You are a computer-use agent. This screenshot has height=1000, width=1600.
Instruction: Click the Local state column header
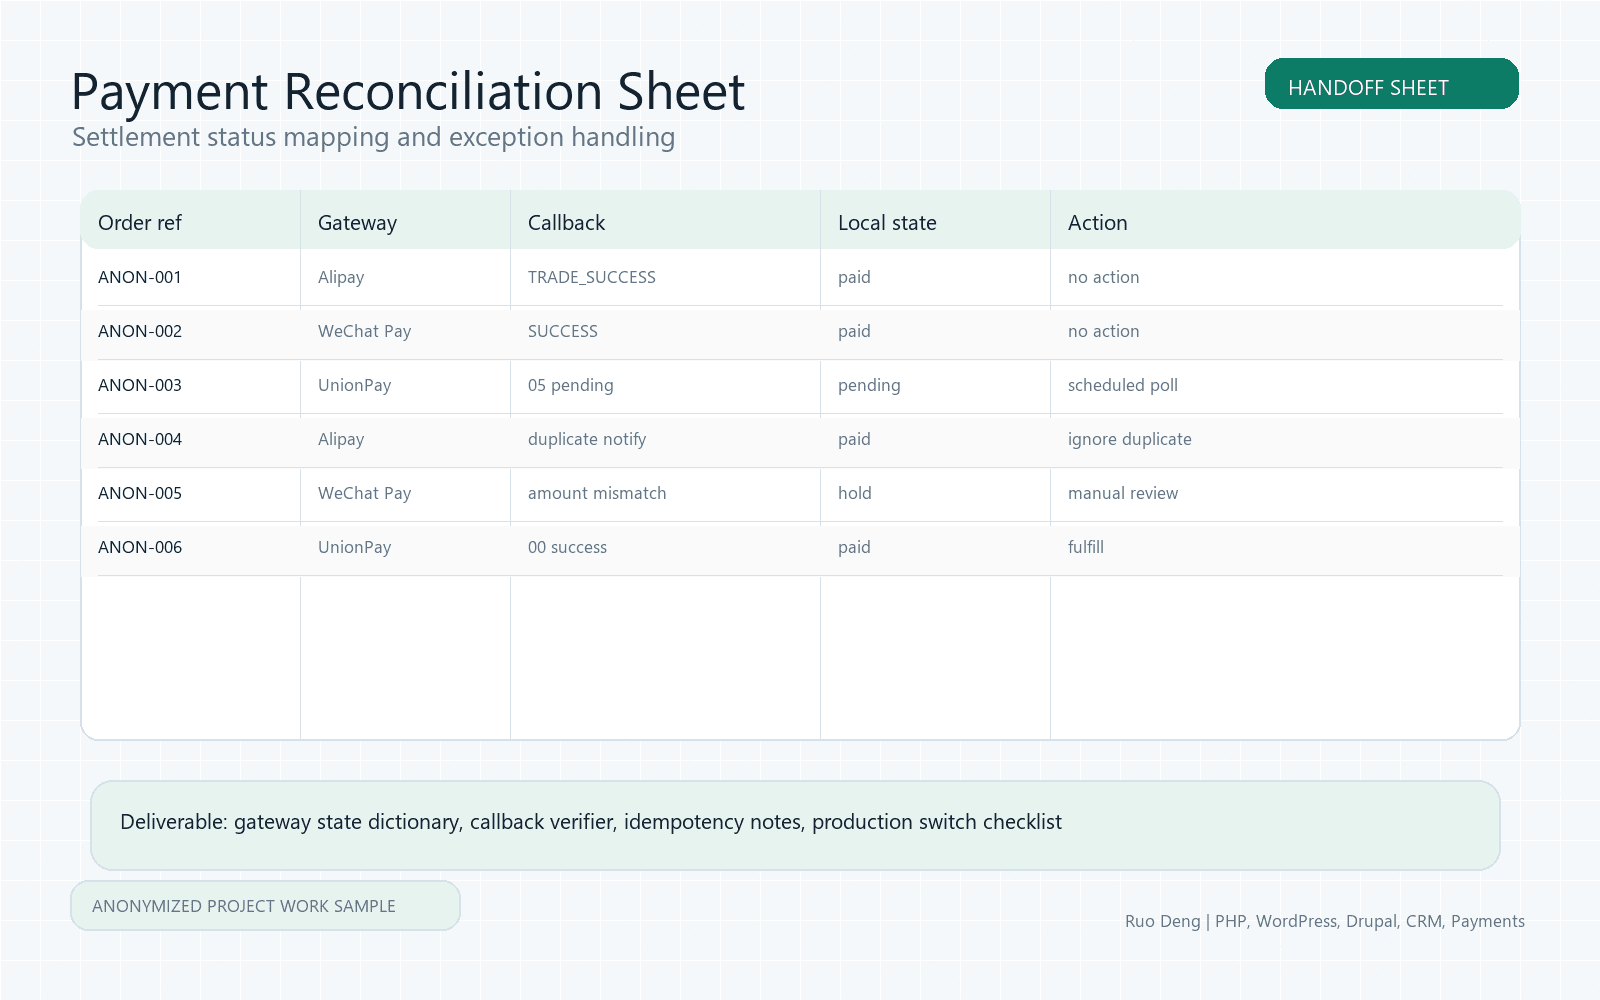tap(887, 223)
